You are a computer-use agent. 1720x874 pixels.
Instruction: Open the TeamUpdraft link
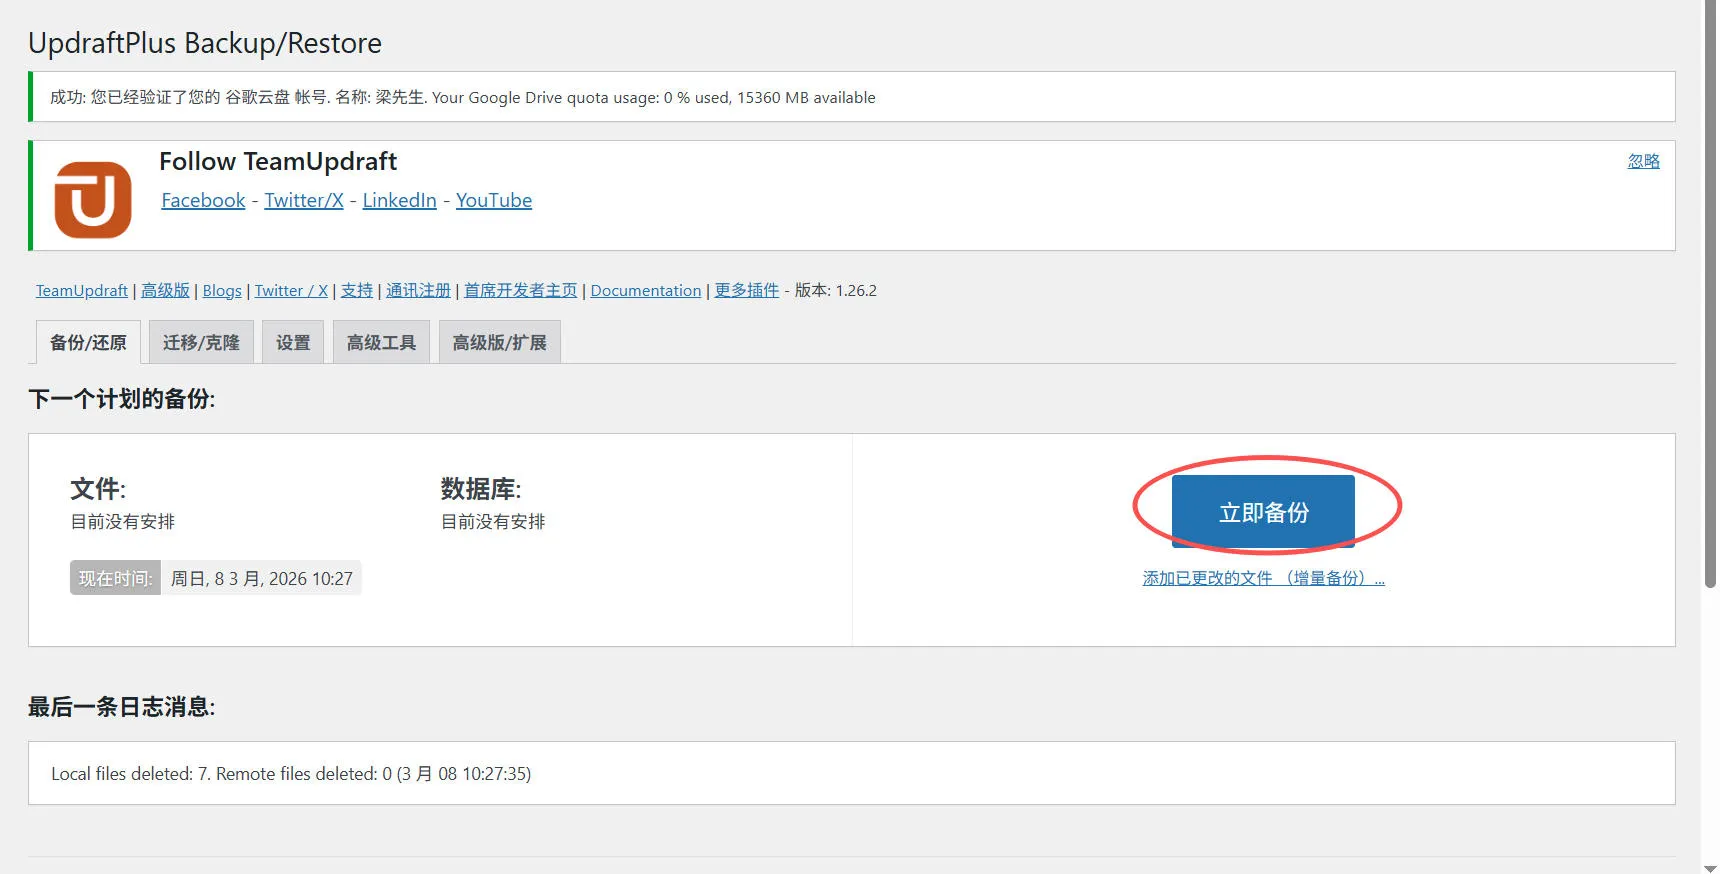(x=82, y=291)
